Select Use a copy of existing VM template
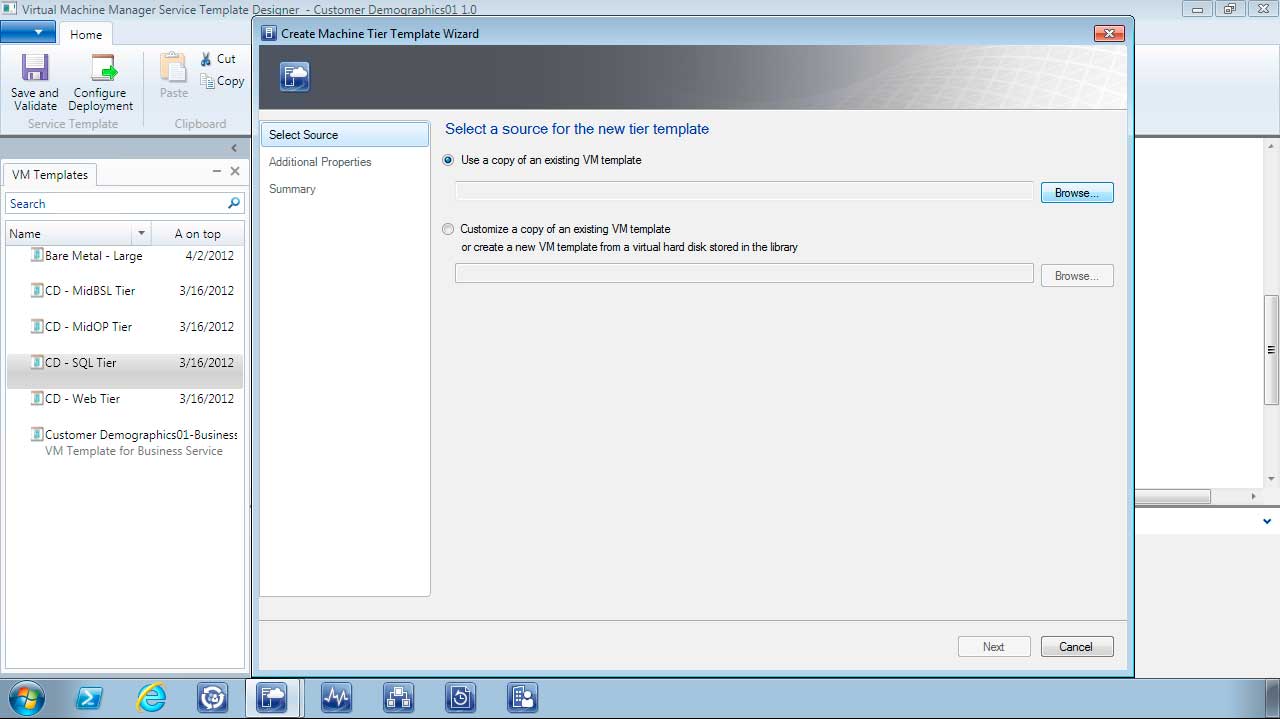Viewport: 1280px width, 719px height. pos(448,160)
